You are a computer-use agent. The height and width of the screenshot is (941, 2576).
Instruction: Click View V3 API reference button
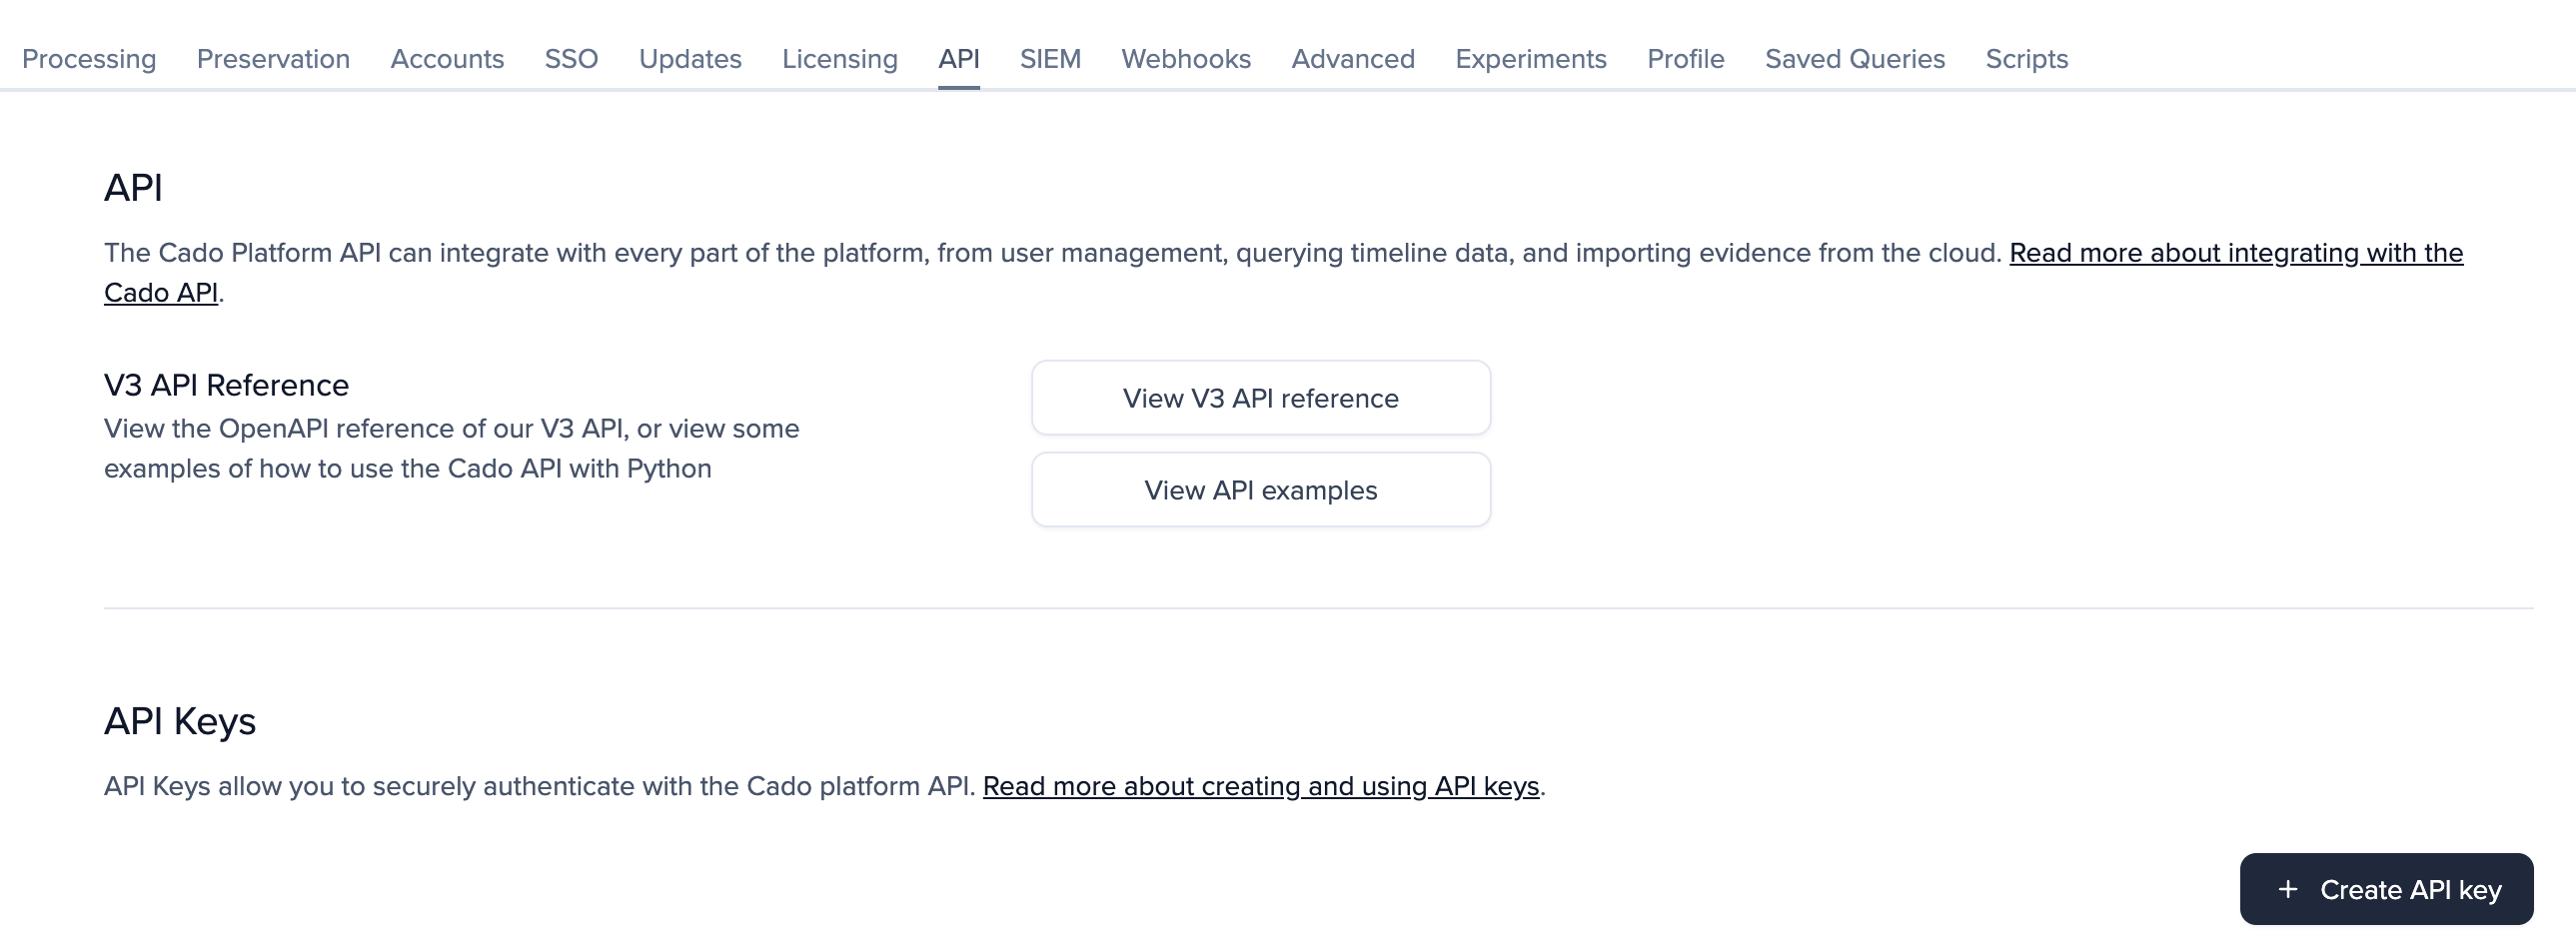(x=1260, y=397)
